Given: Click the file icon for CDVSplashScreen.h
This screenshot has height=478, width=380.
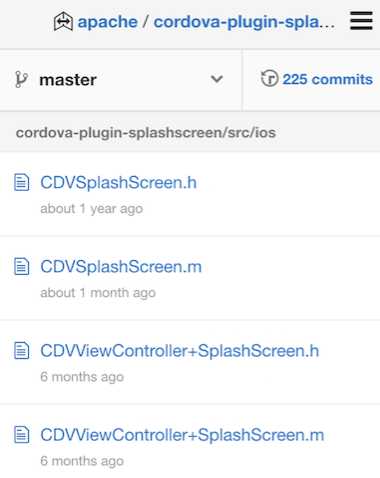Looking at the screenshot, I should coord(22,182).
